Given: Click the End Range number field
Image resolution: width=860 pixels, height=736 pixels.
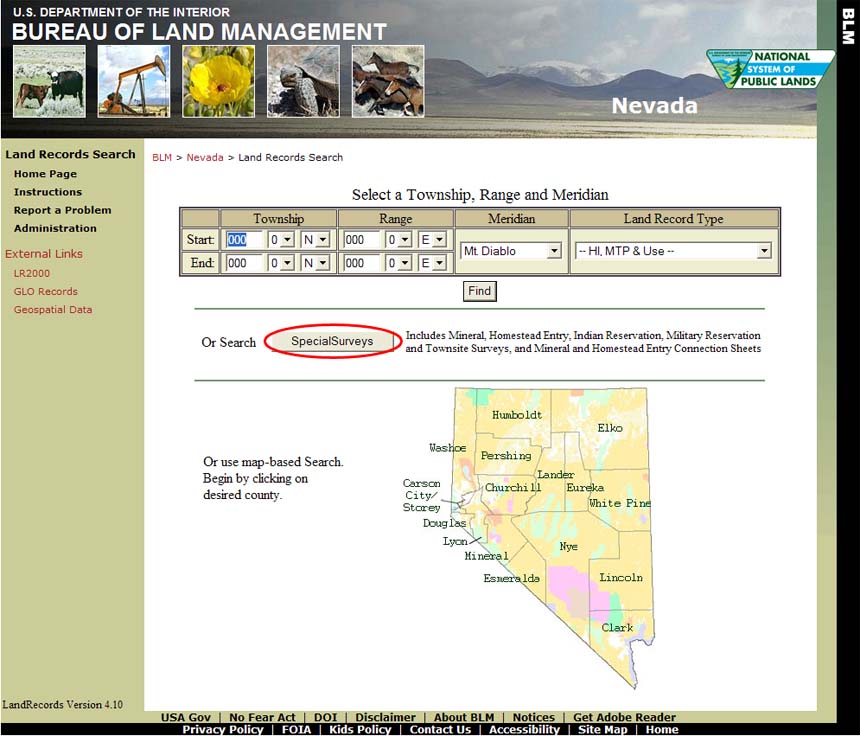Looking at the screenshot, I should click(361, 263).
